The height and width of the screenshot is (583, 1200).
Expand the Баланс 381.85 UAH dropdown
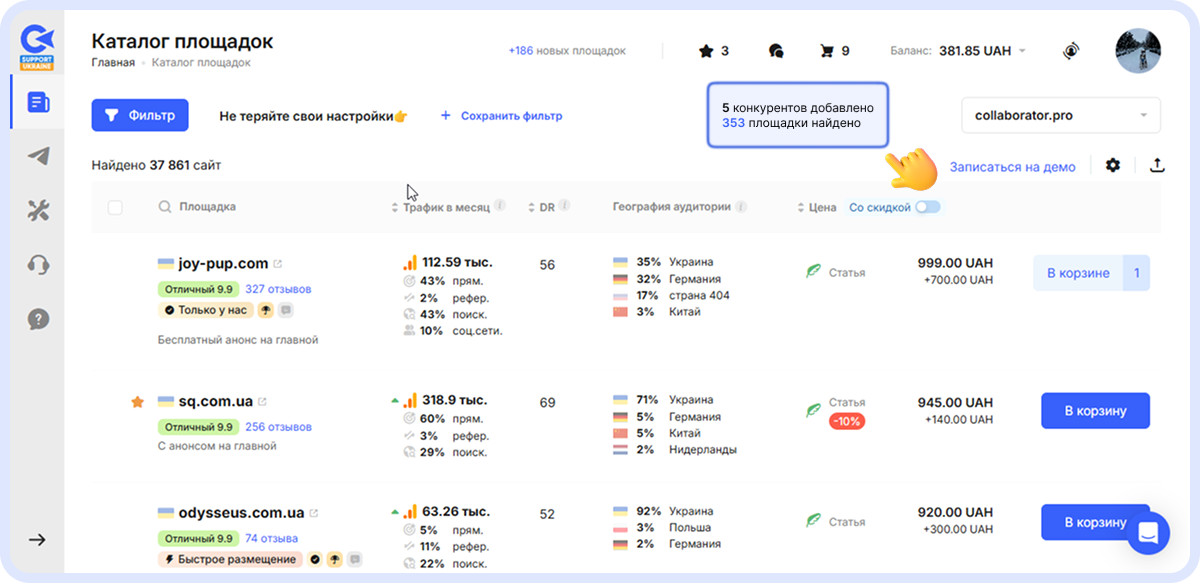pyautogui.click(x=1020, y=51)
